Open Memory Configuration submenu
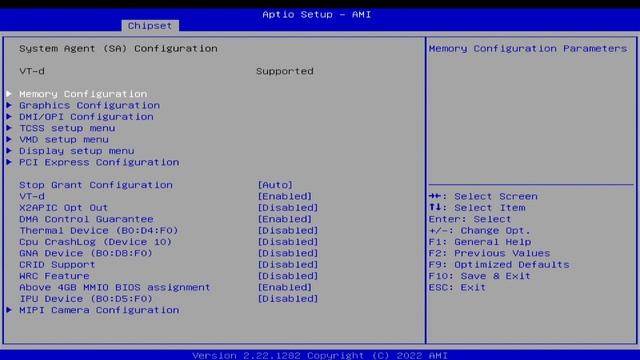 coord(83,94)
